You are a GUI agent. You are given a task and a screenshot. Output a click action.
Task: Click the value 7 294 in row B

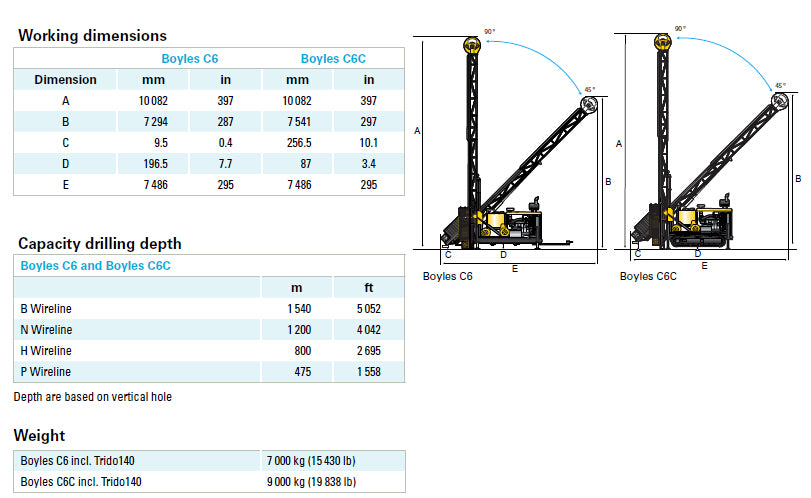(156, 122)
